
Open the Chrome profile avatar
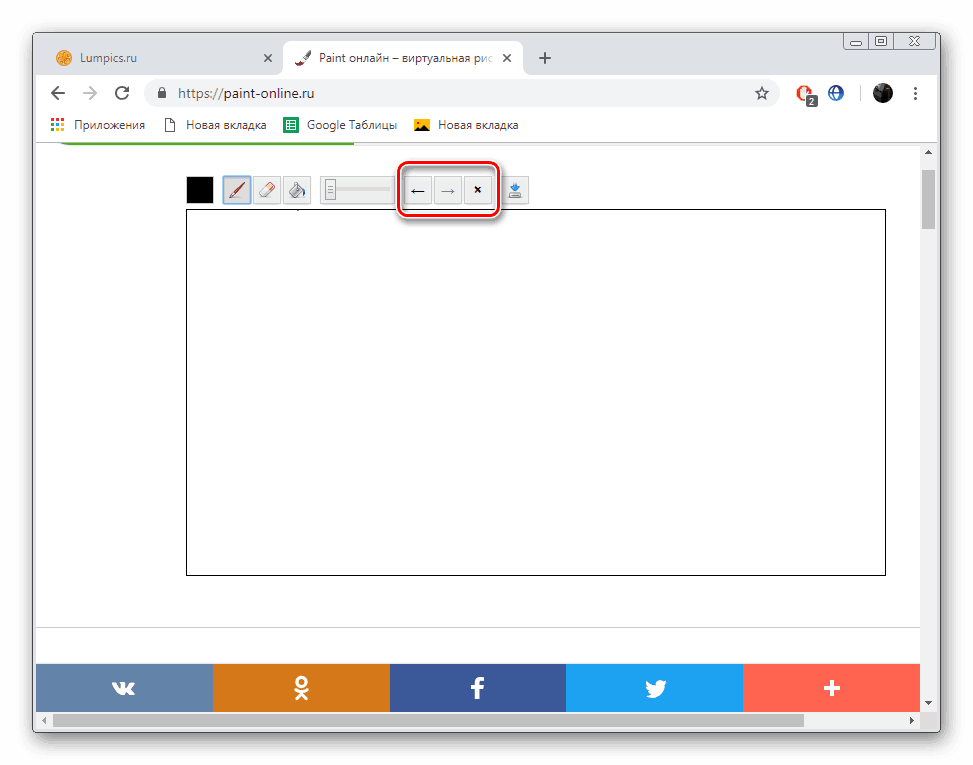(882, 93)
